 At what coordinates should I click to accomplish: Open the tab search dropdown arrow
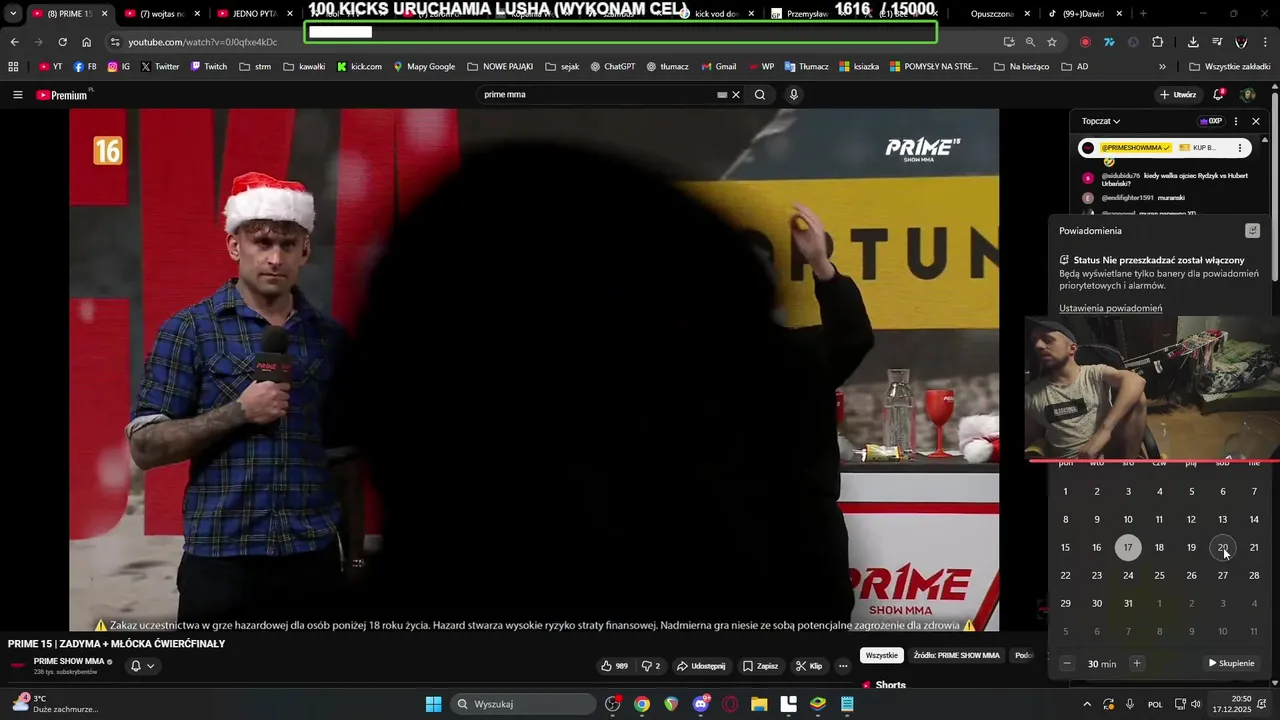pos(13,14)
